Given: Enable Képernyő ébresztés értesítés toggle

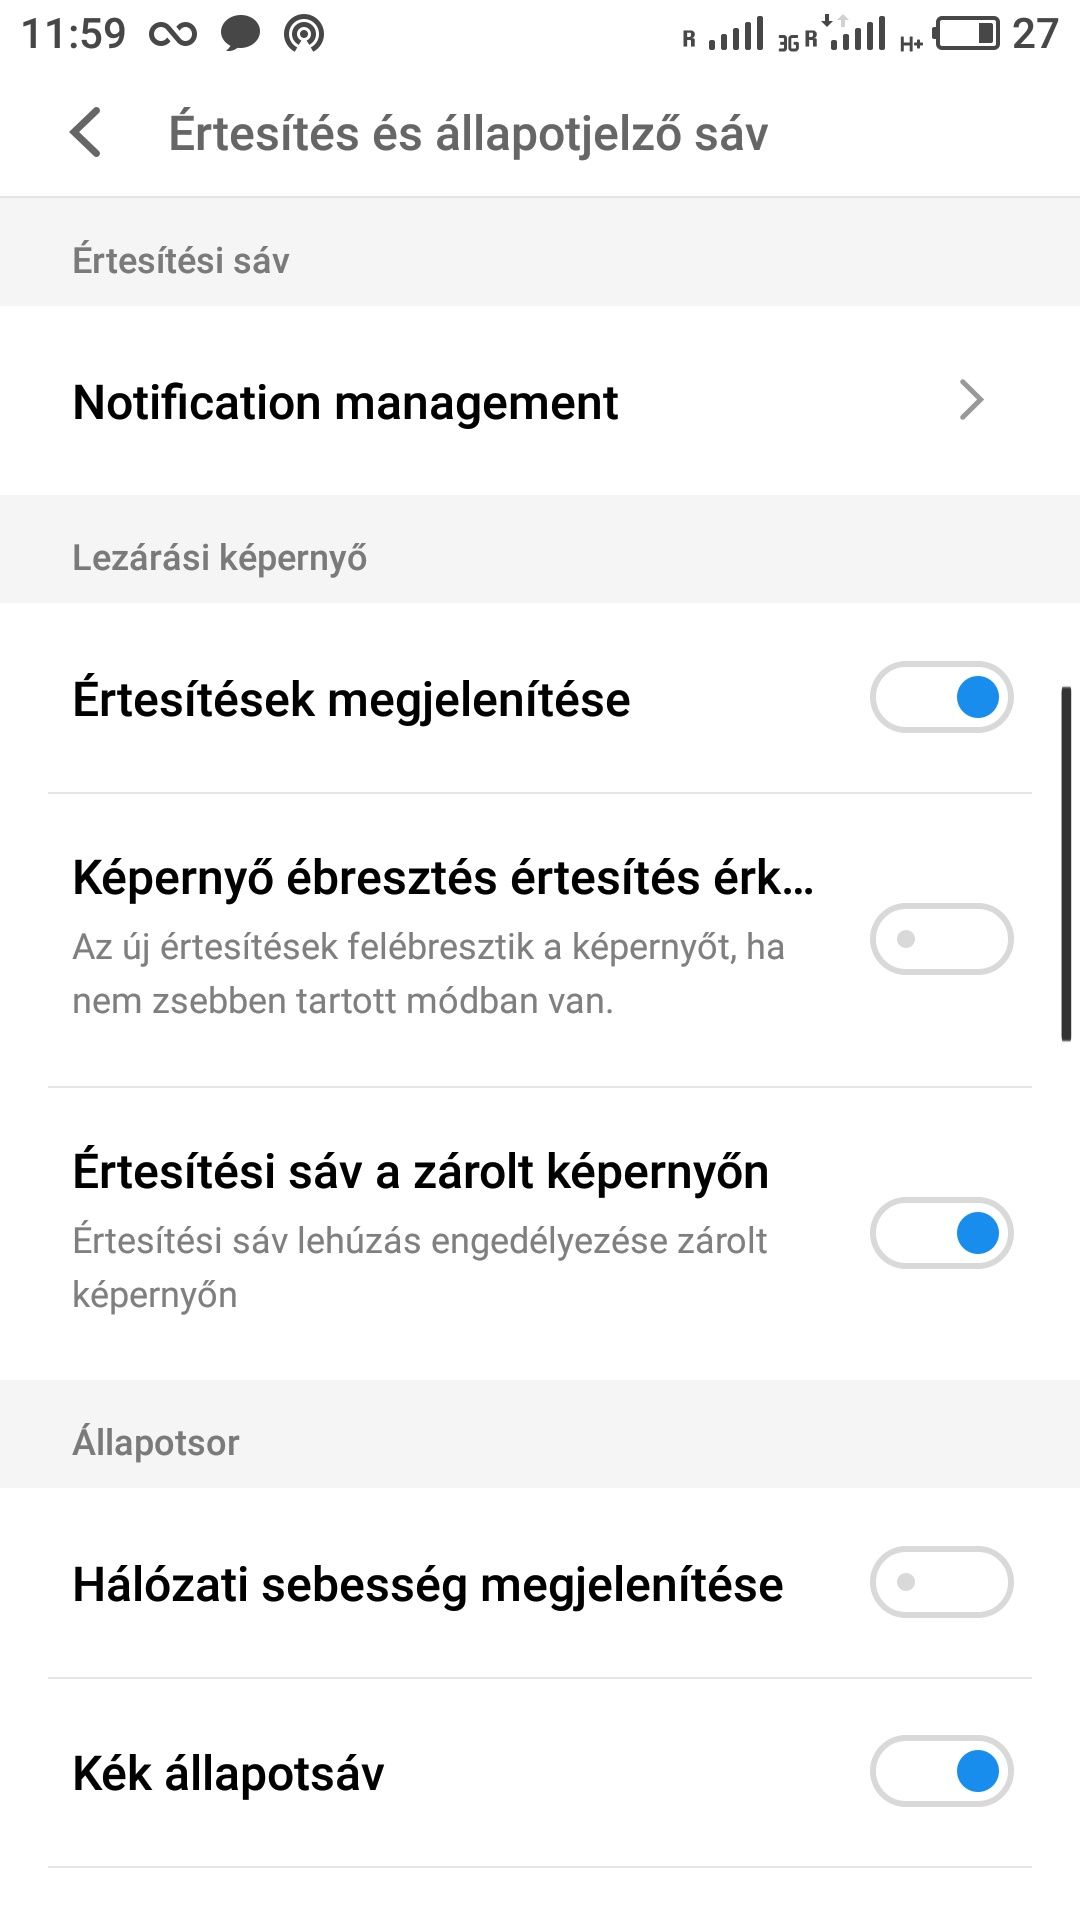Looking at the screenshot, I should [942, 939].
